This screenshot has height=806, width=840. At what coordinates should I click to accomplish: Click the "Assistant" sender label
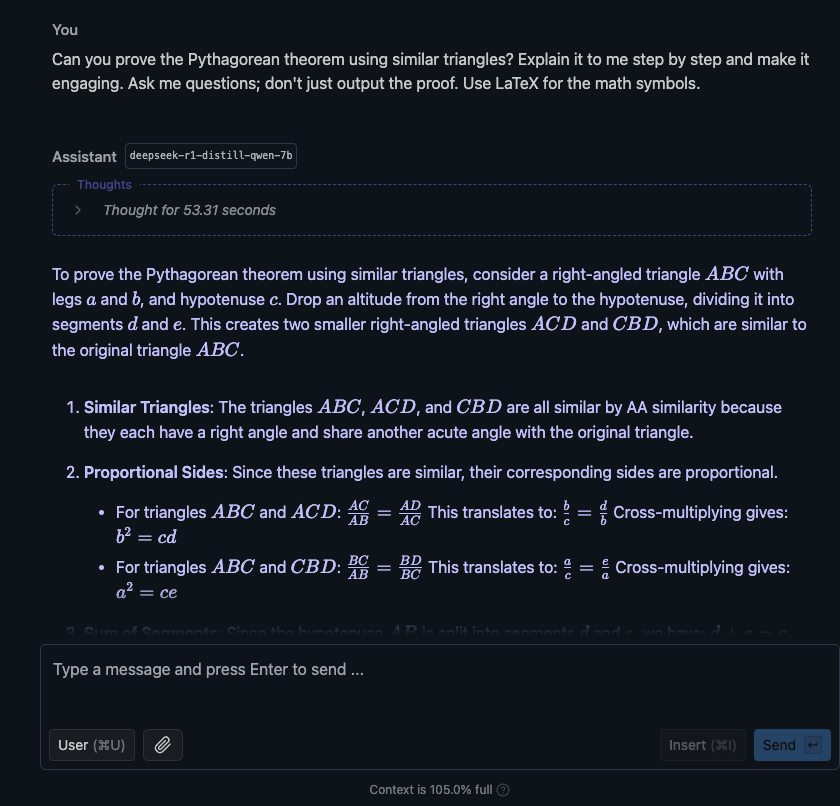84,157
